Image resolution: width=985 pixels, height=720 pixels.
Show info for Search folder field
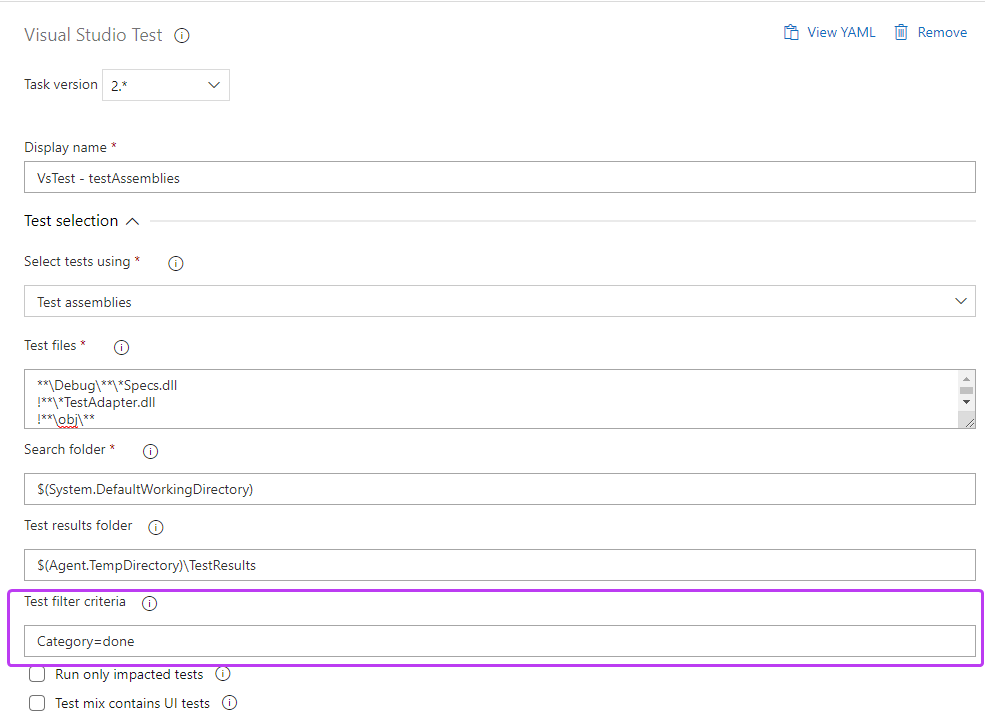click(x=150, y=451)
